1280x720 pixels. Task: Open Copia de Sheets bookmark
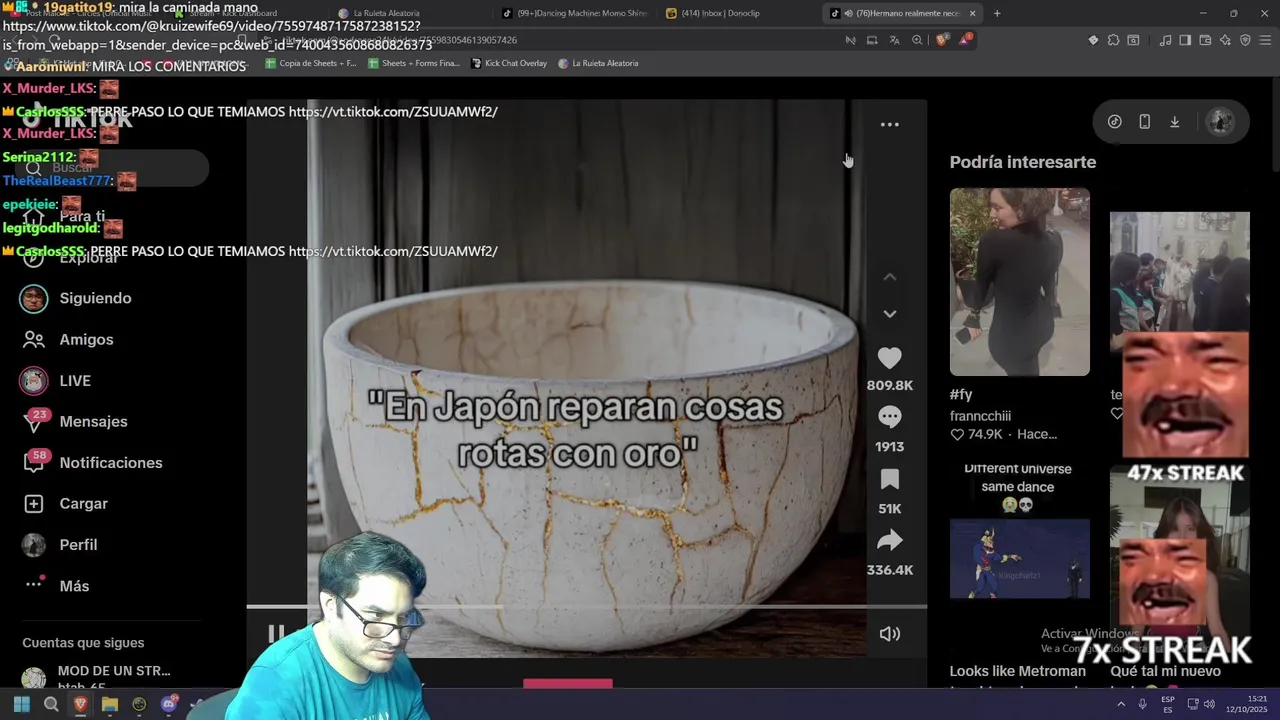click(310, 63)
